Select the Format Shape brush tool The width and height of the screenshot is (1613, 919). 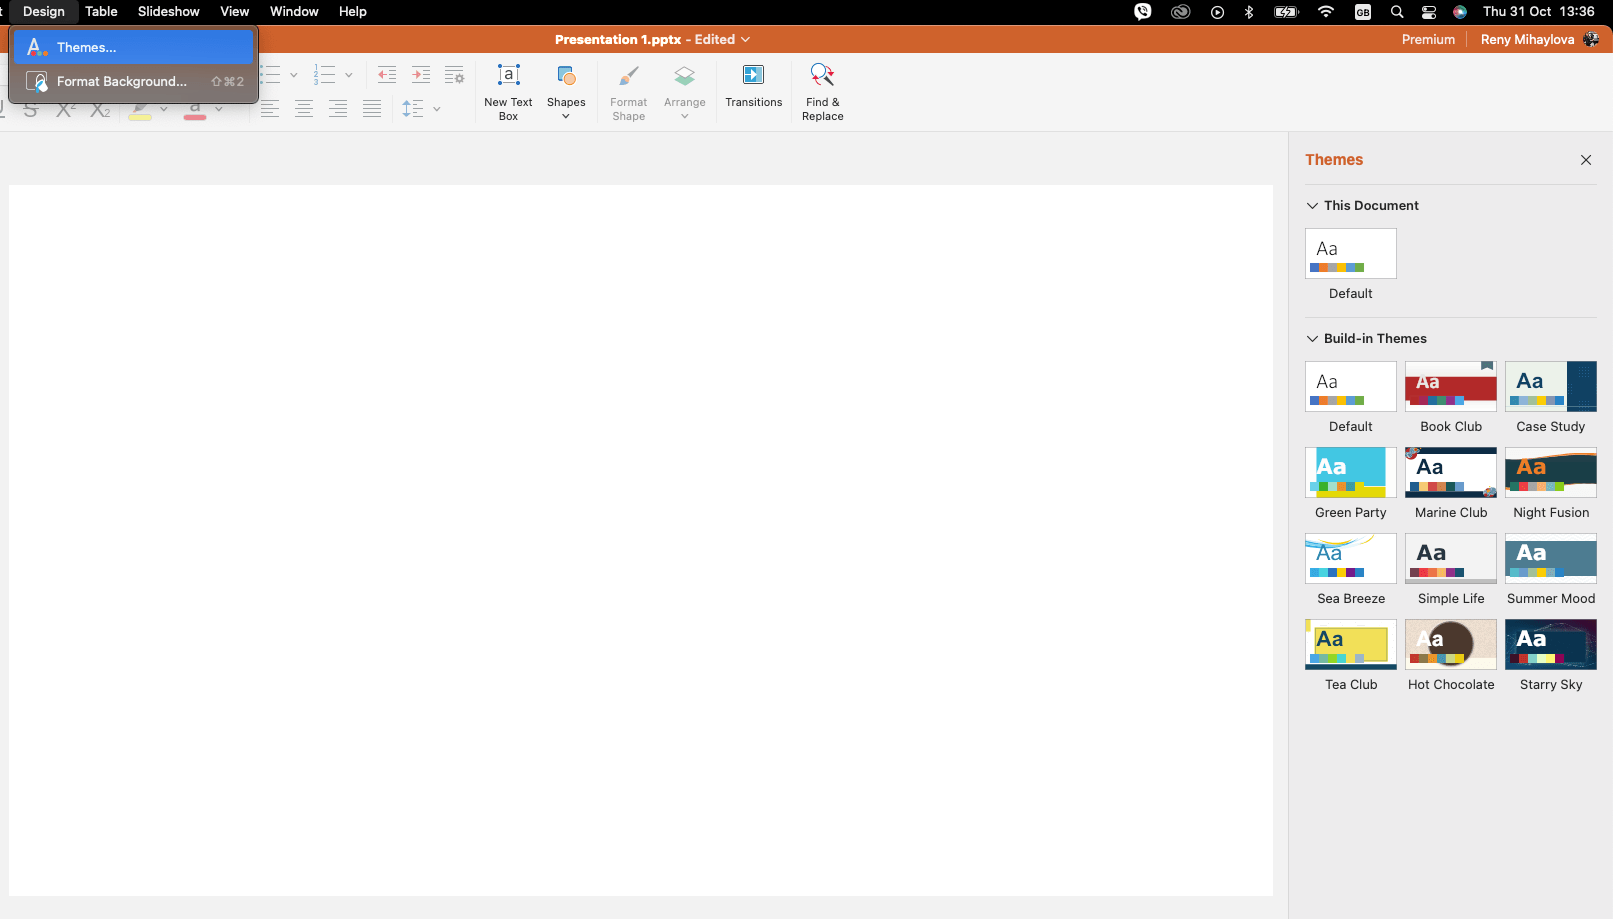point(628,90)
